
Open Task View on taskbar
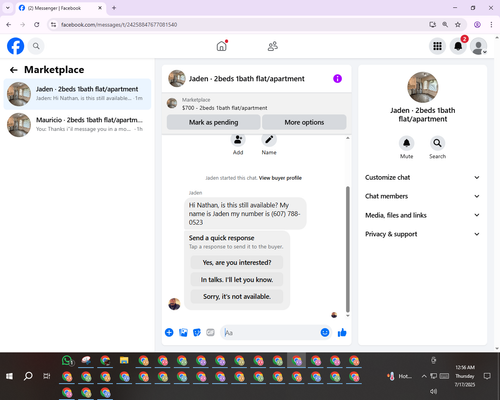click(47, 376)
